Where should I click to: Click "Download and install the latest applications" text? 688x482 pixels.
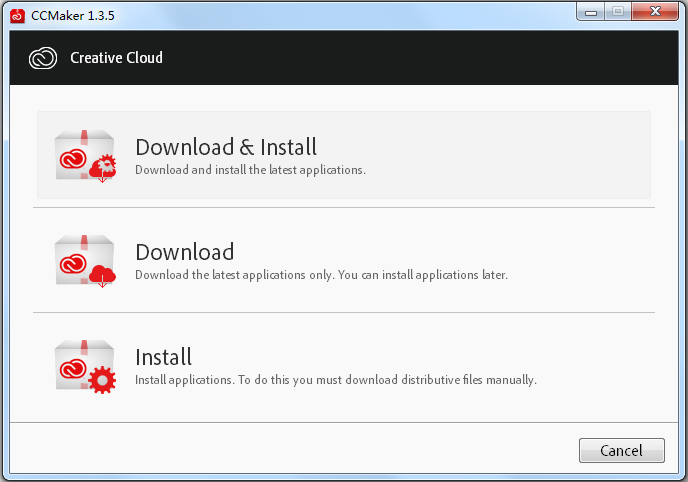click(250, 170)
